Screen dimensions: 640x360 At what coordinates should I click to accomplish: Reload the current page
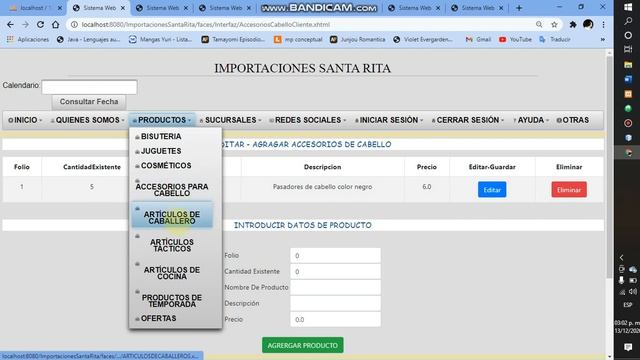click(x=40, y=24)
